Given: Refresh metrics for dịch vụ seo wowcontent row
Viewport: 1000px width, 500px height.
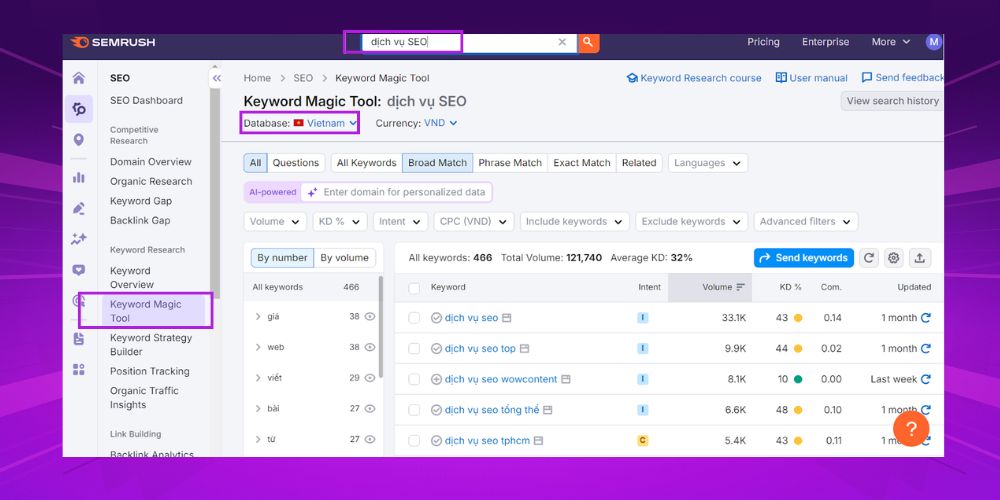Looking at the screenshot, I should 925,379.
